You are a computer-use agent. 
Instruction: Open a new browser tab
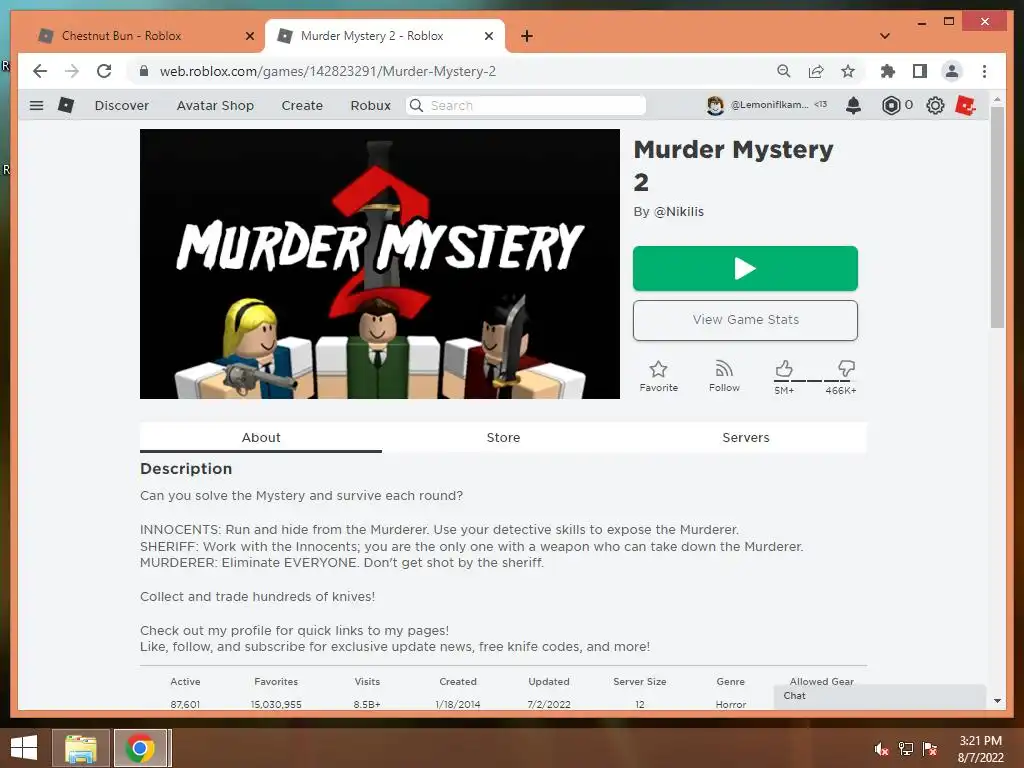[527, 36]
